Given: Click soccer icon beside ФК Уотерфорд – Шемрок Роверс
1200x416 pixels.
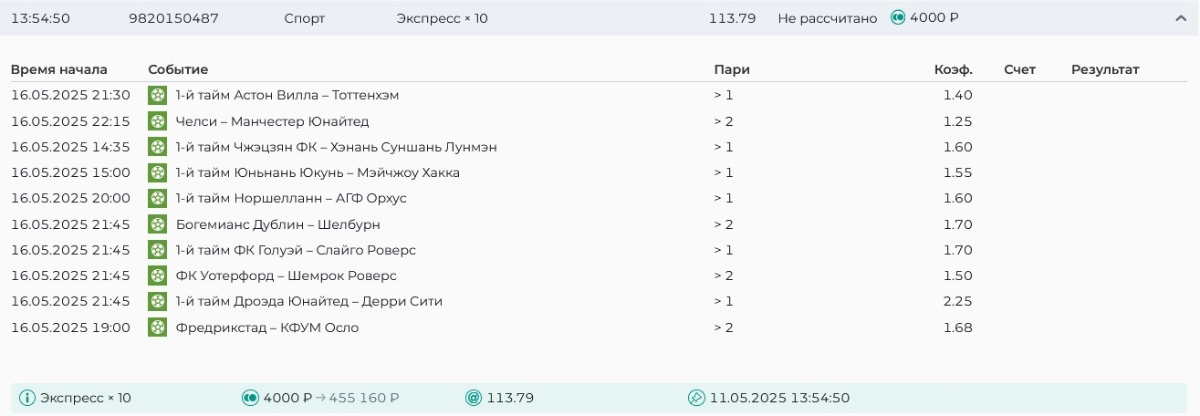Looking at the screenshot, I should pos(157,275).
